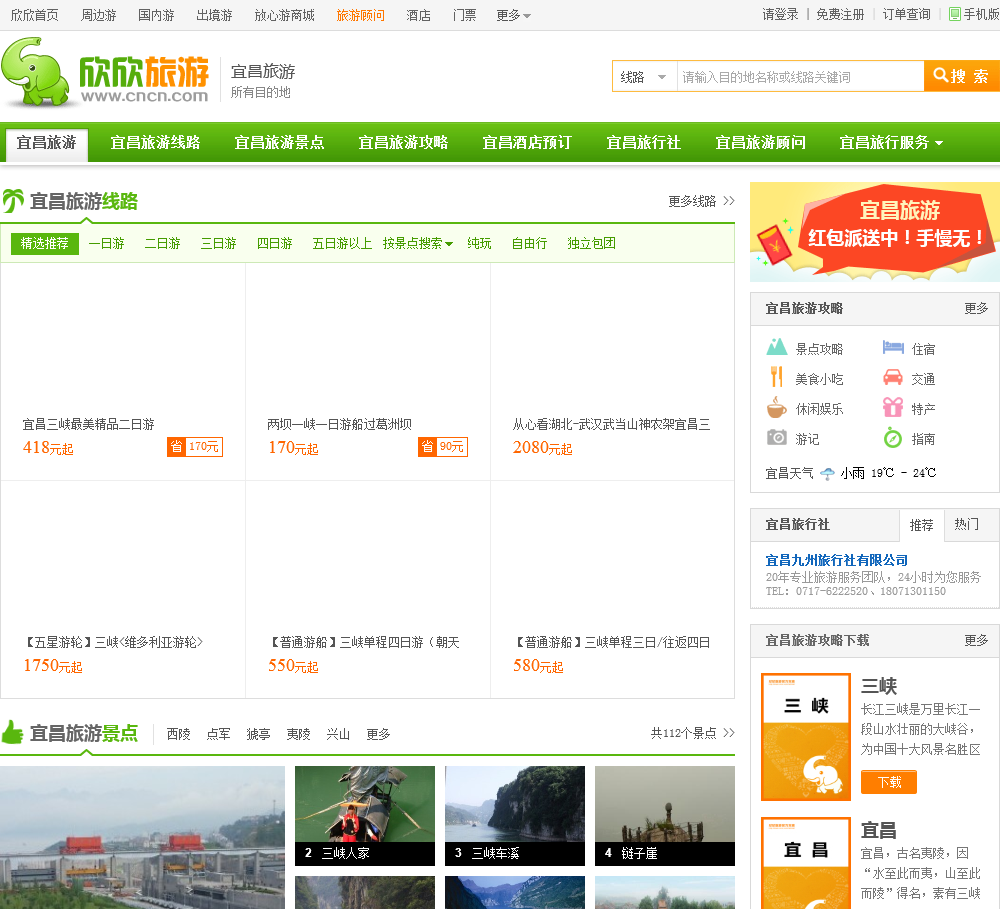Viewport: 1000px width, 909px height.
Task: Select the 二日游 route tab
Action: [162, 243]
